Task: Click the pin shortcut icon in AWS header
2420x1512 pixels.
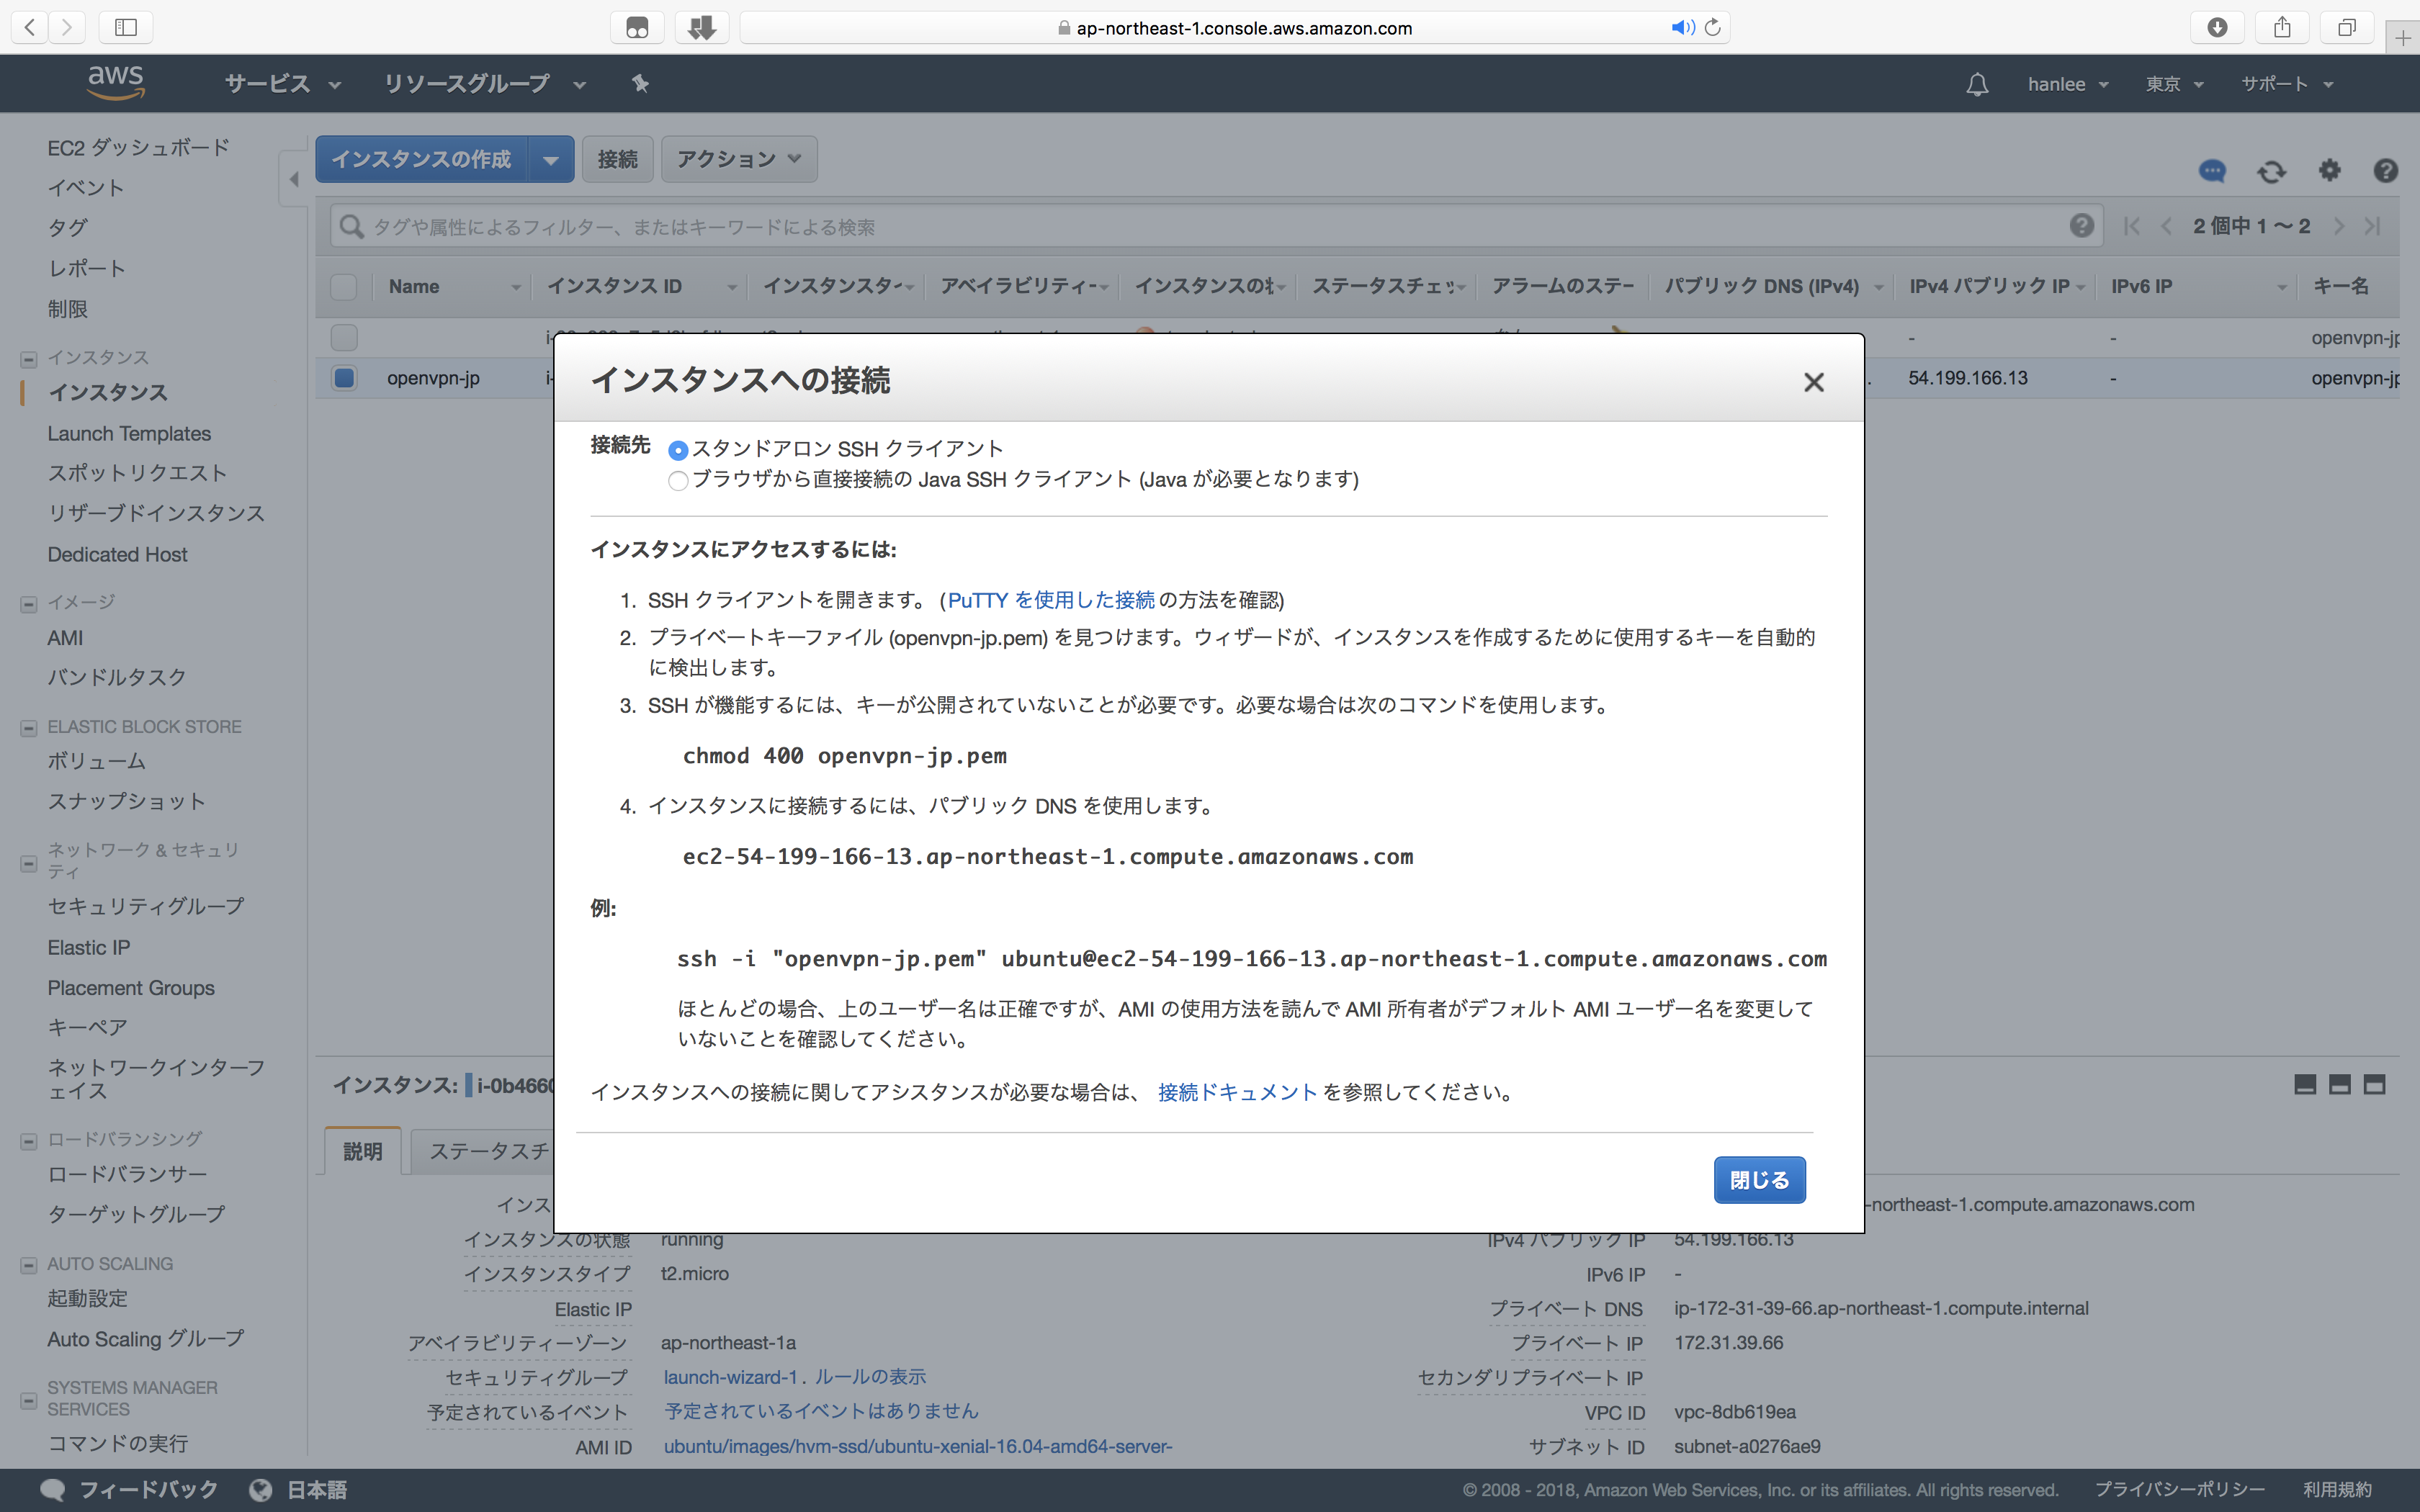Action: 641,83
